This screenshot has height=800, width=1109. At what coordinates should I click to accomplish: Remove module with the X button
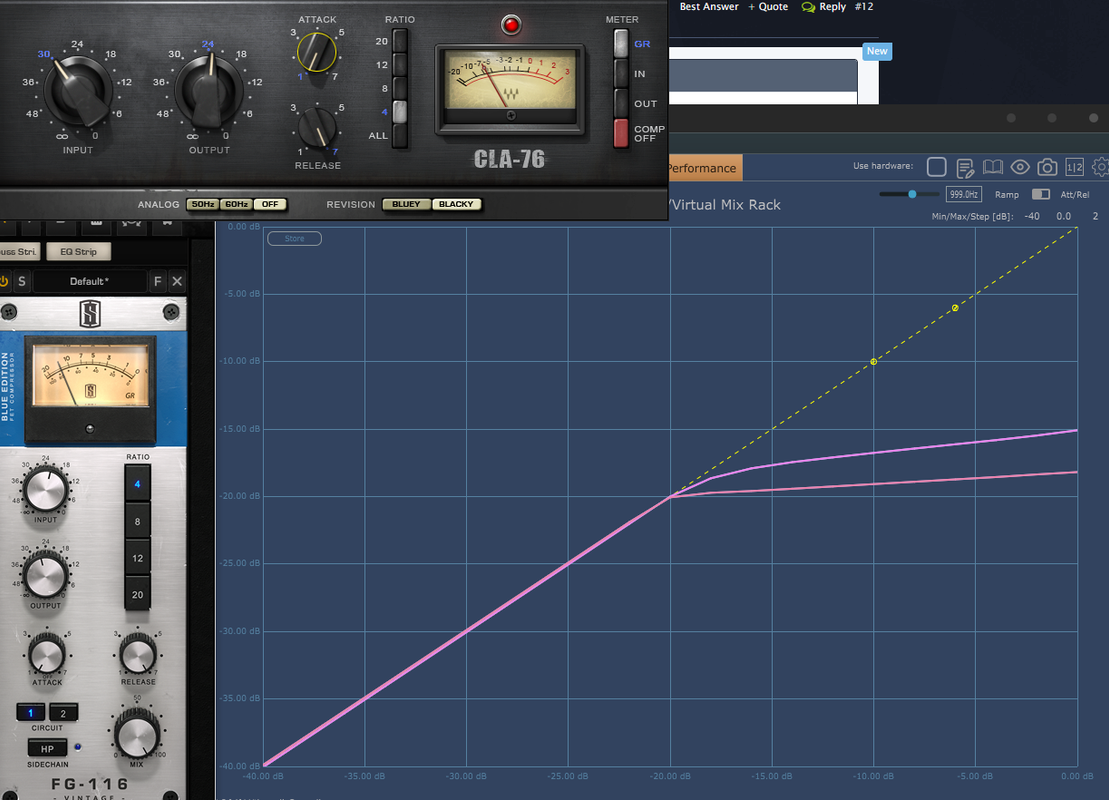(178, 282)
